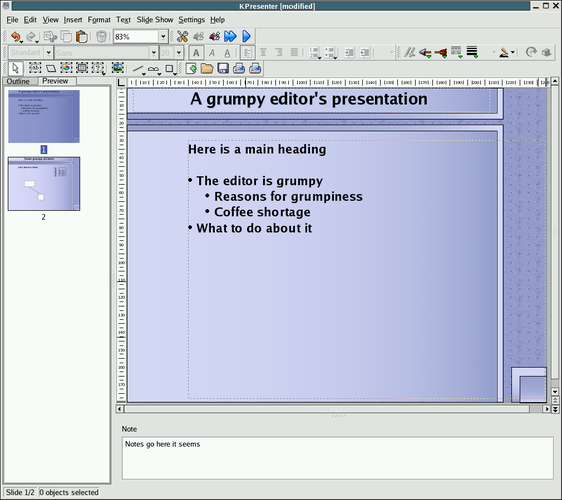This screenshot has width=562, height=500.
Task: Click the Redo icon in the toolbar
Action: (32, 37)
